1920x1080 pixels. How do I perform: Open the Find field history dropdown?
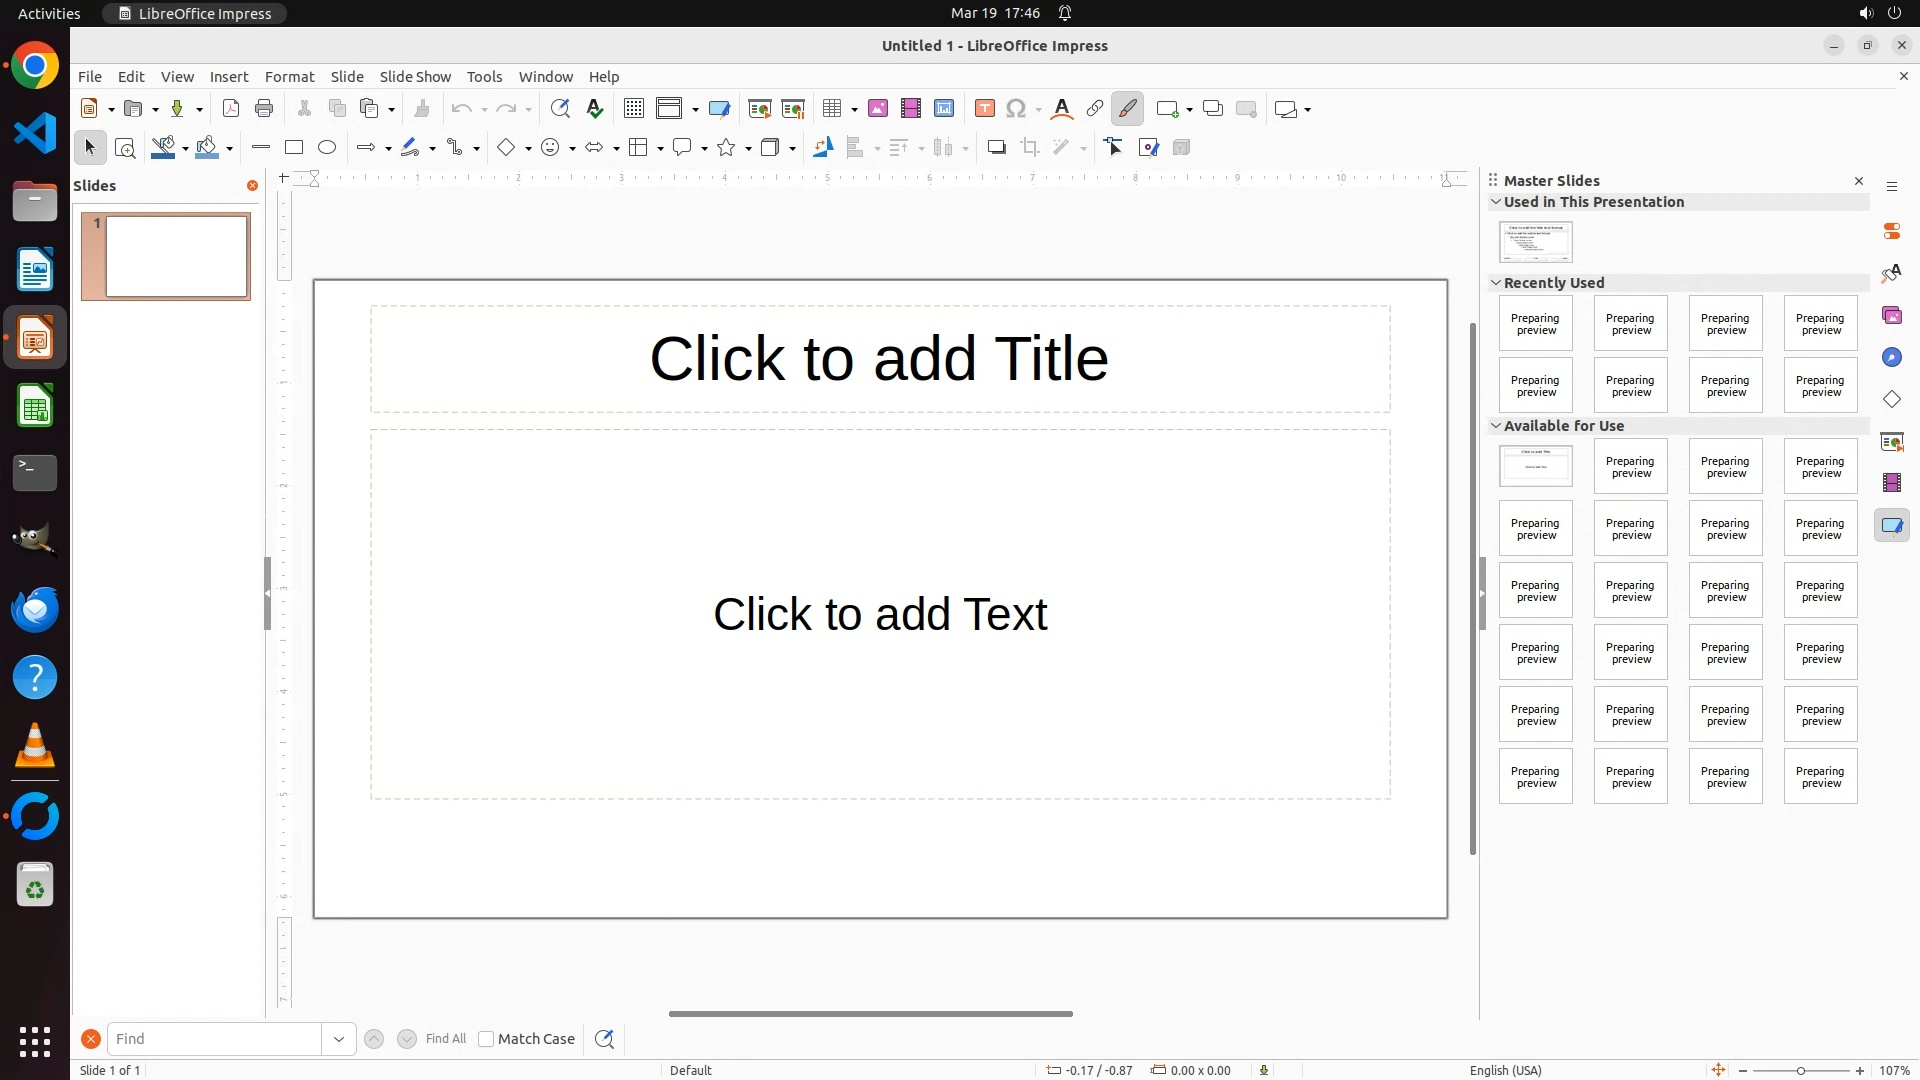[339, 1039]
